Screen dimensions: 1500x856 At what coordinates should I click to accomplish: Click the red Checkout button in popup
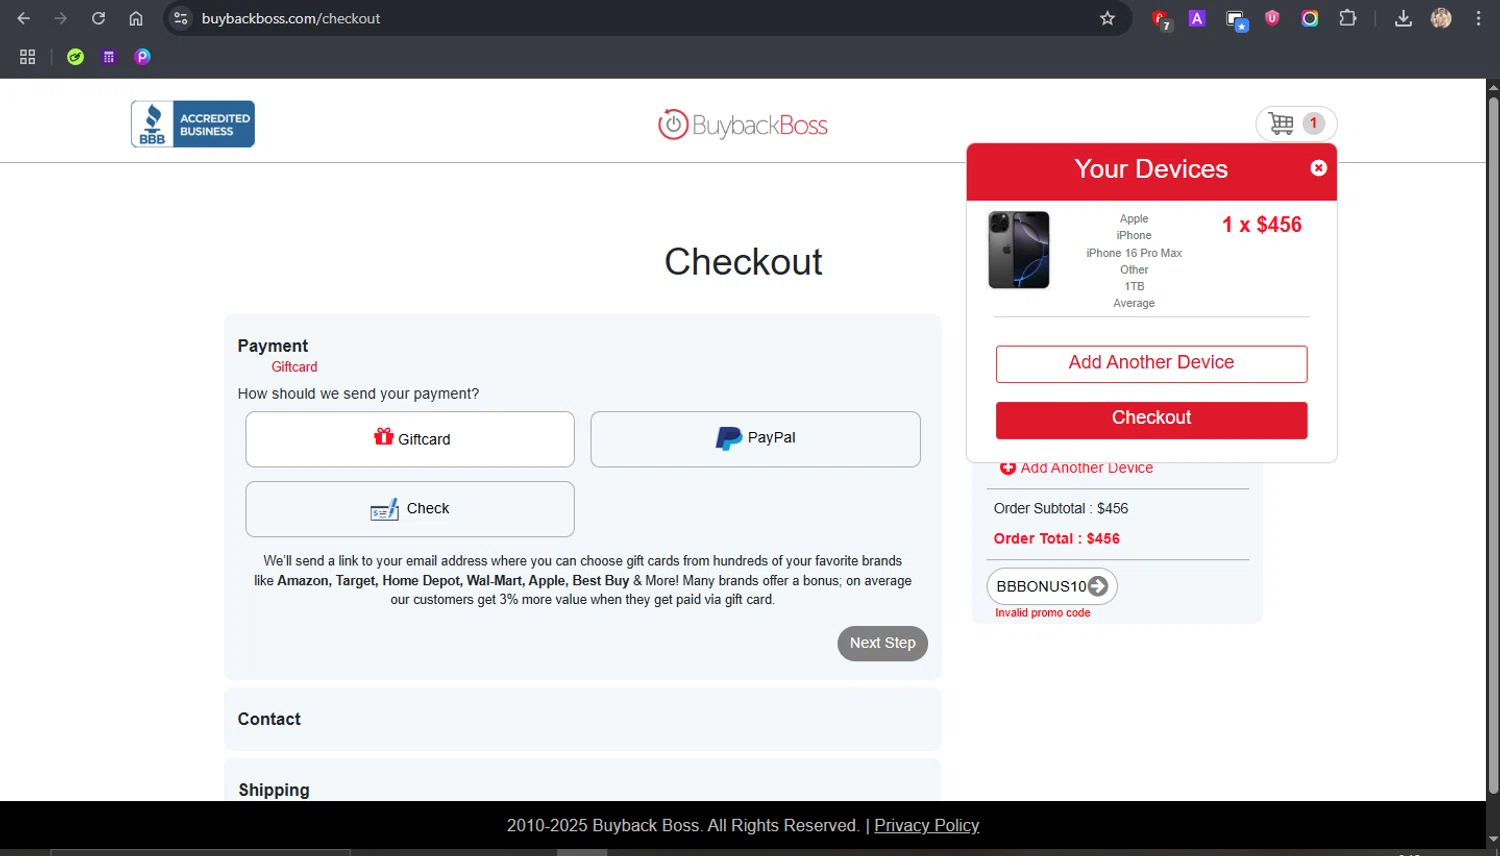coord(1151,420)
